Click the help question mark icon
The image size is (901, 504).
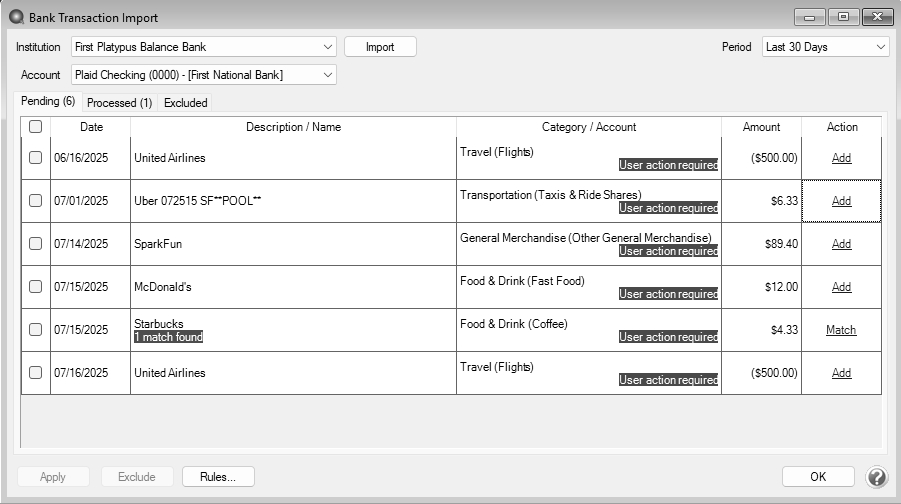click(x=876, y=477)
